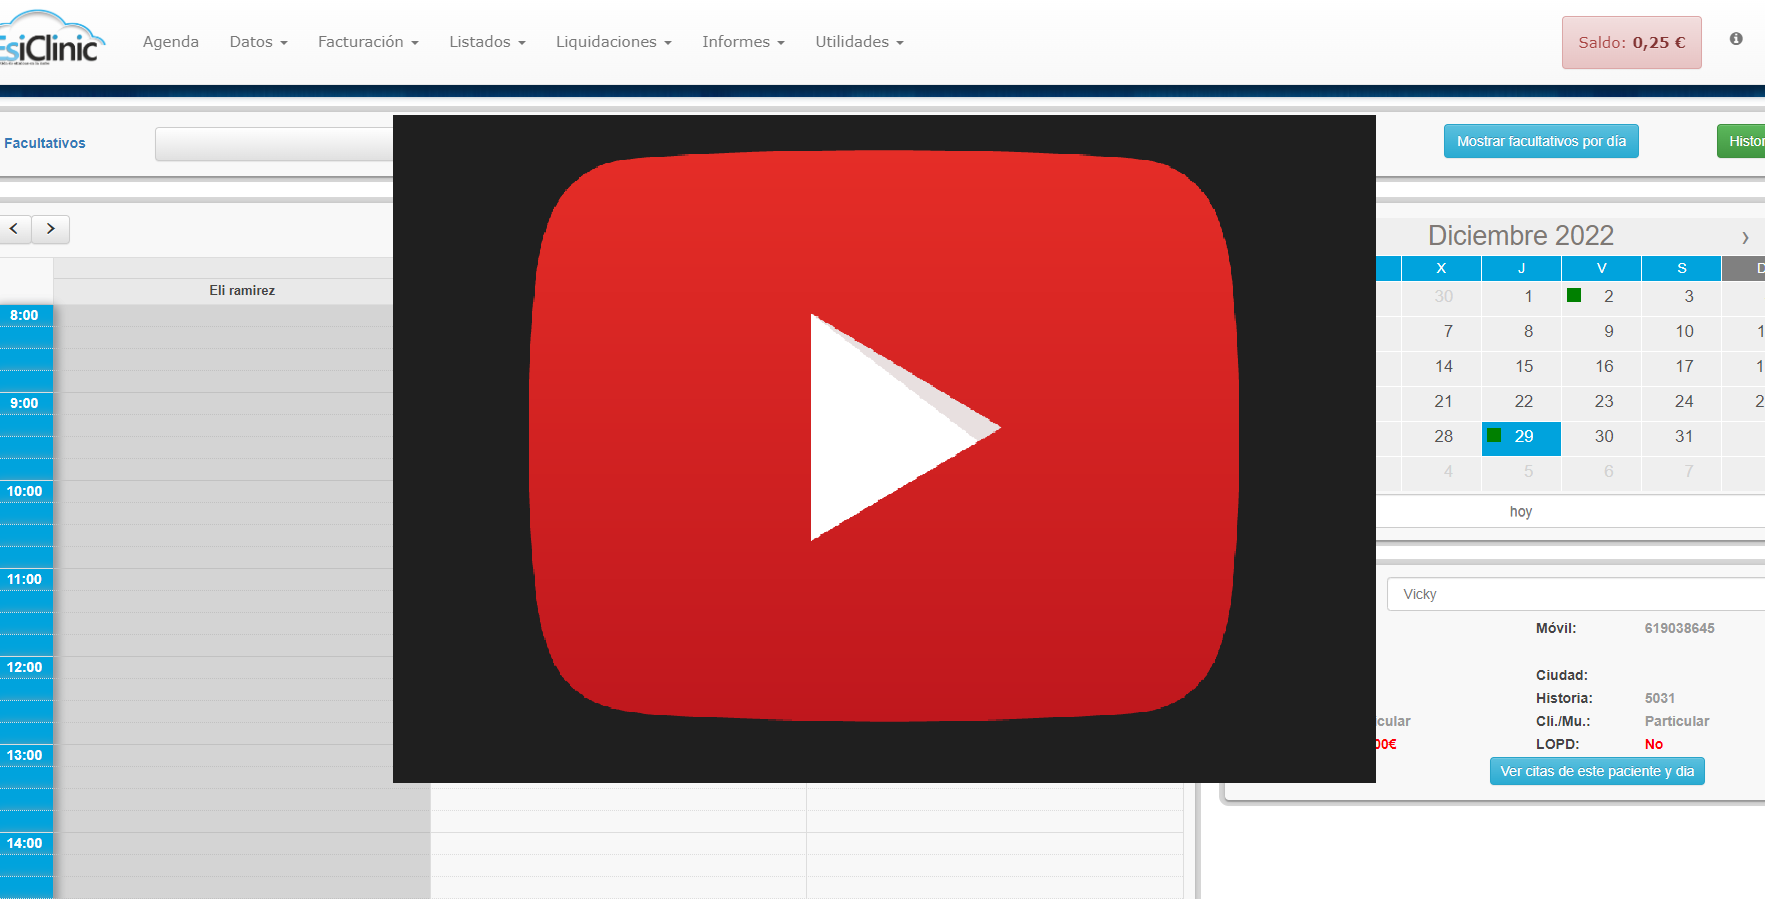Expand the Listados dropdown menu
1765x899 pixels.
click(487, 42)
